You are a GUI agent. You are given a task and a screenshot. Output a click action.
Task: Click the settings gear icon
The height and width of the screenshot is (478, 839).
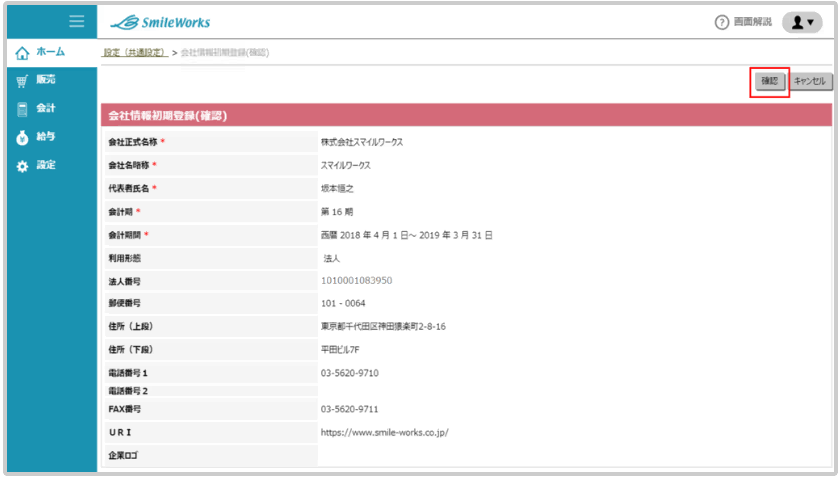tap(22, 165)
